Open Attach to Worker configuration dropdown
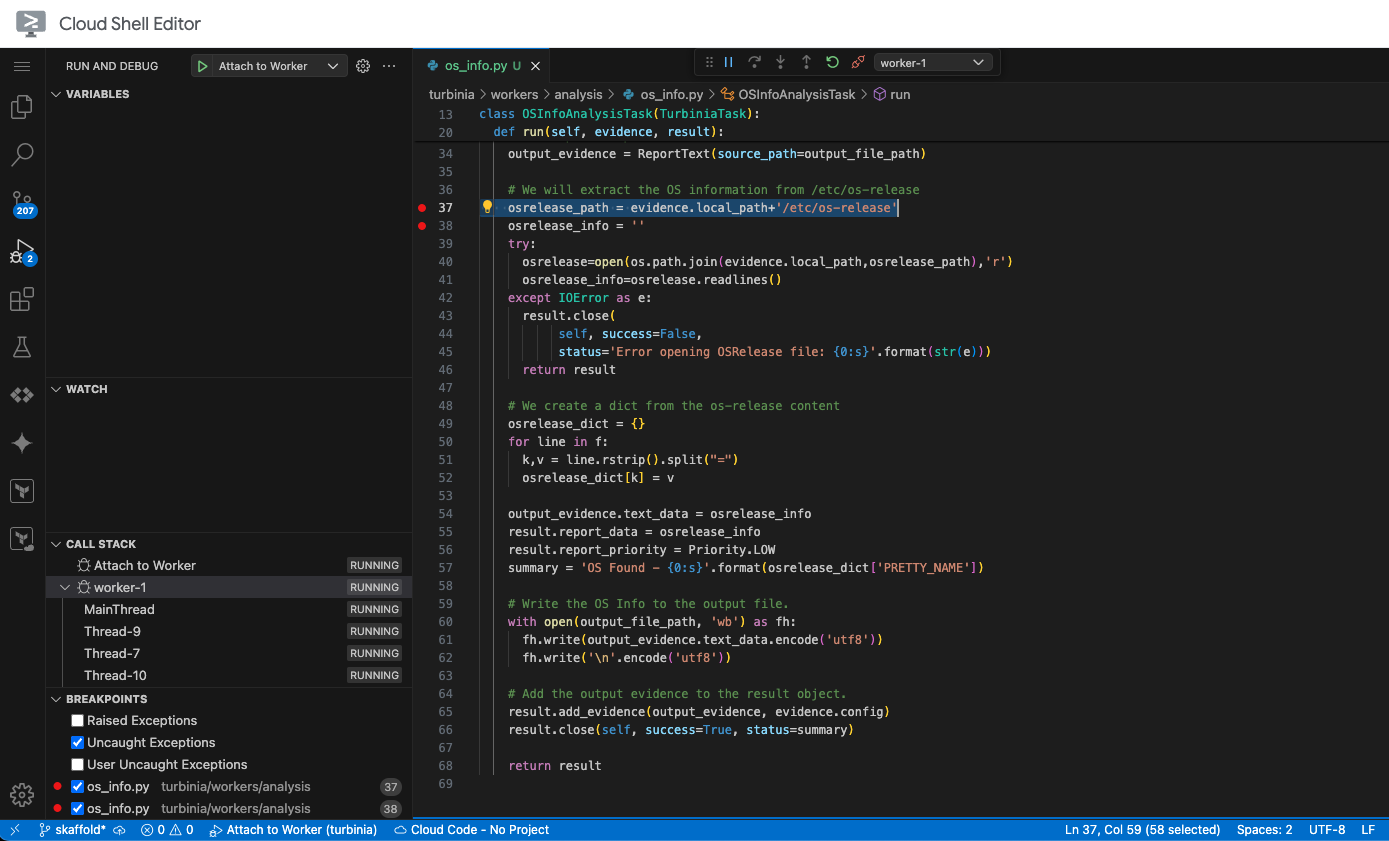The image size is (1389, 841). (279, 66)
